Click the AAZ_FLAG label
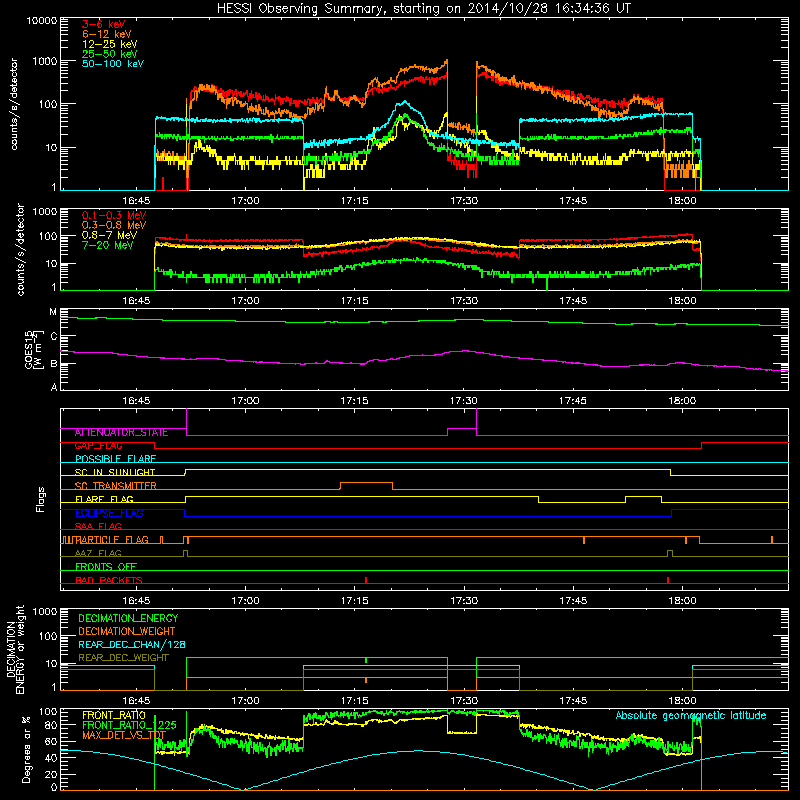The height and width of the screenshot is (800, 800). [x=98, y=554]
